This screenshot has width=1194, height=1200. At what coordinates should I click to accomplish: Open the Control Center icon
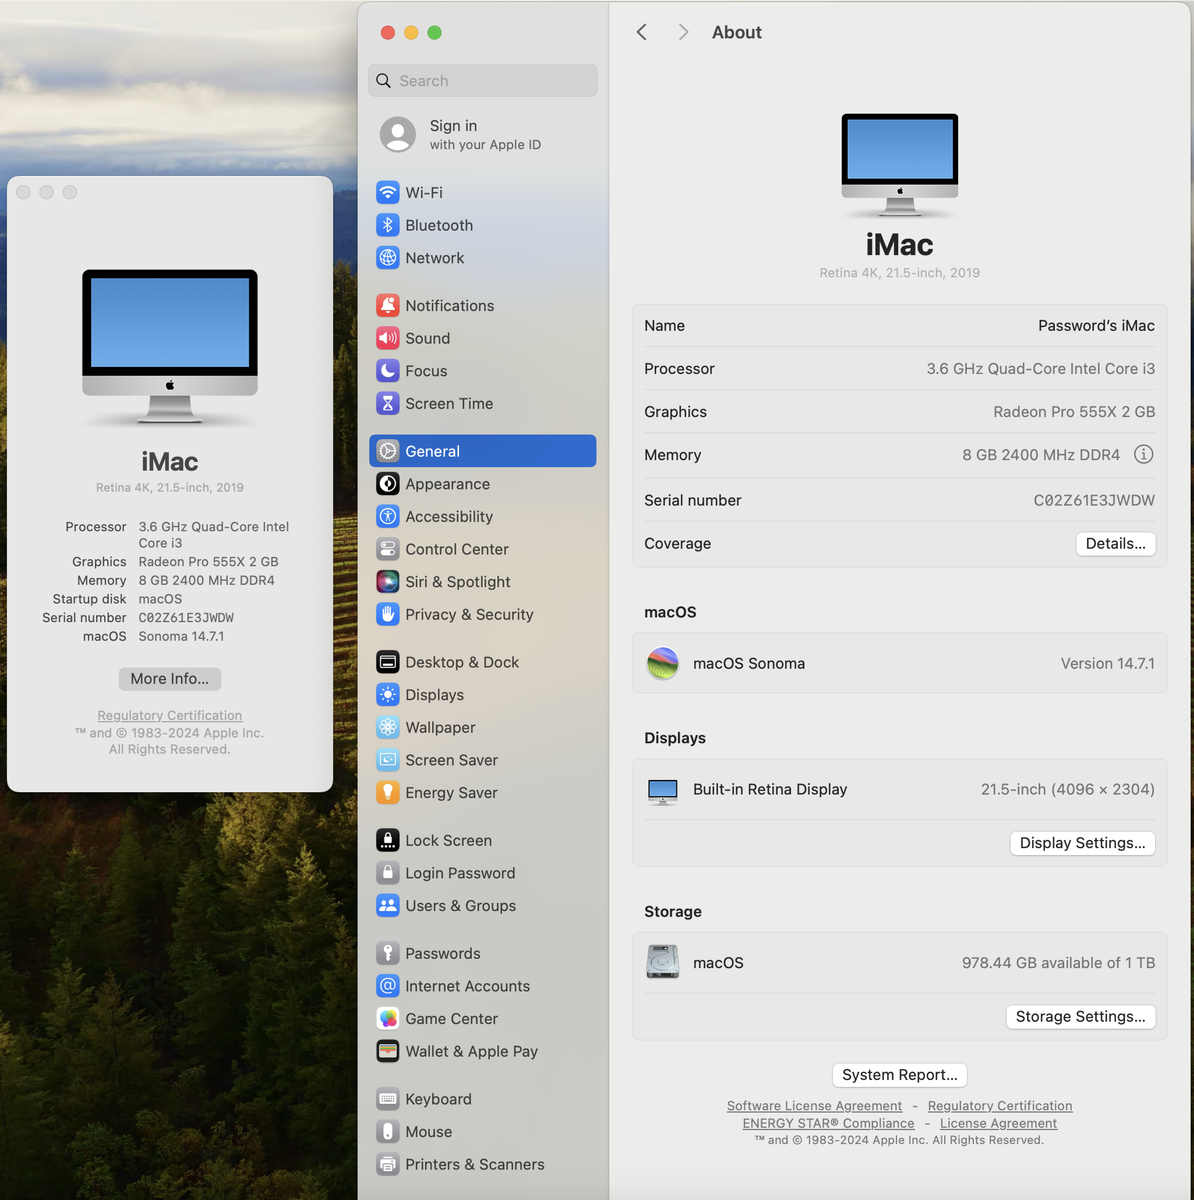pyautogui.click(x=388, y=549)
